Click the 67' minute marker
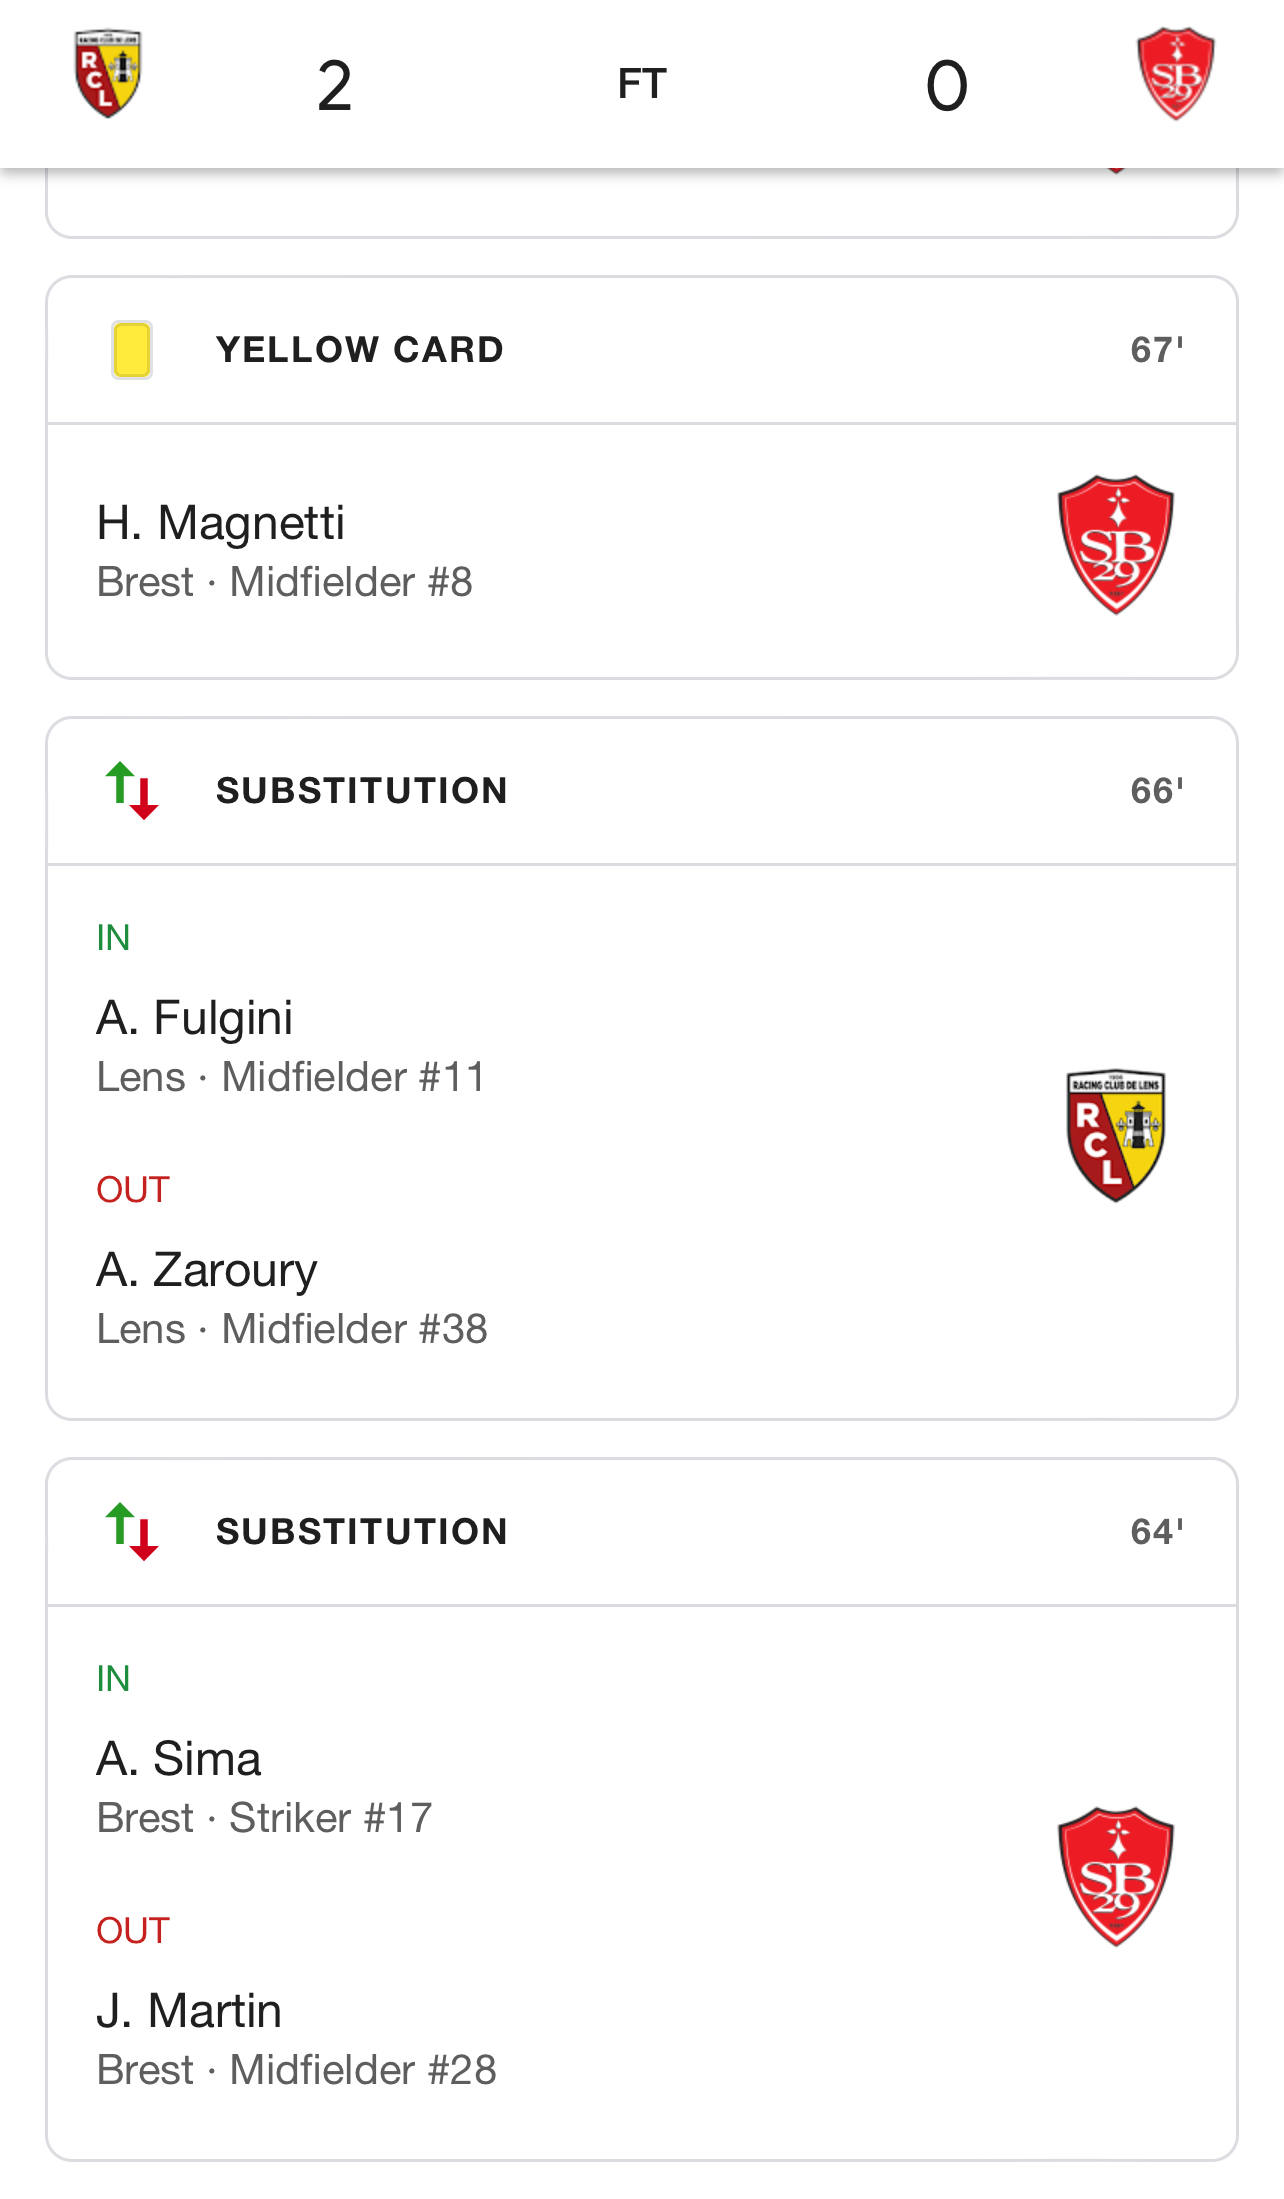 (x=1157, y=350)
